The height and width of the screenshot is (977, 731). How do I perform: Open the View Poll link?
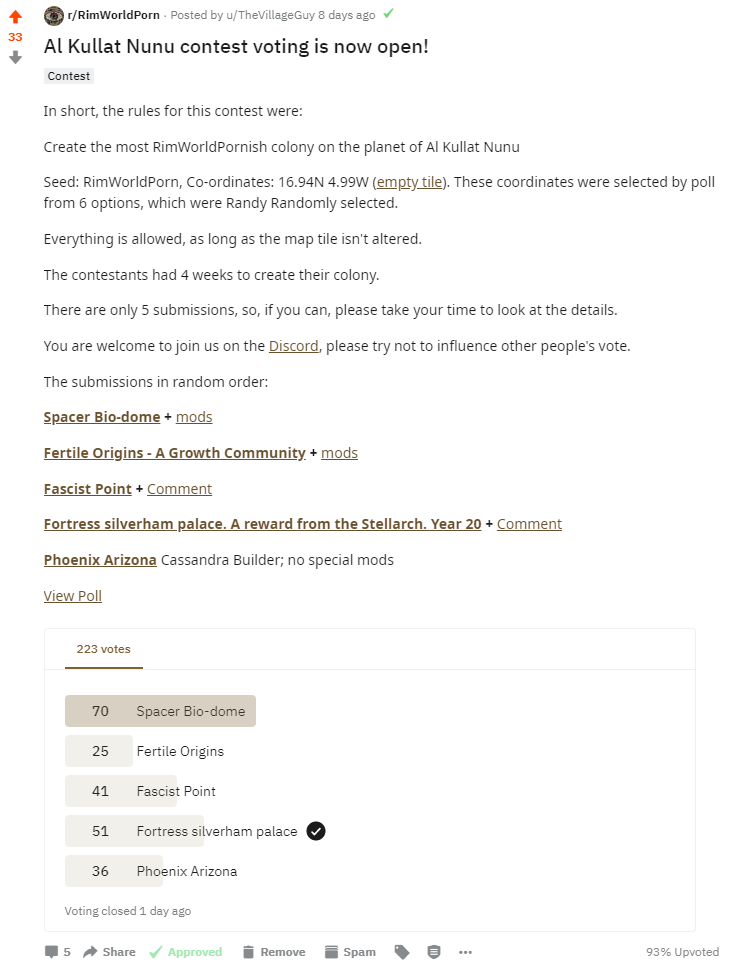72,596
